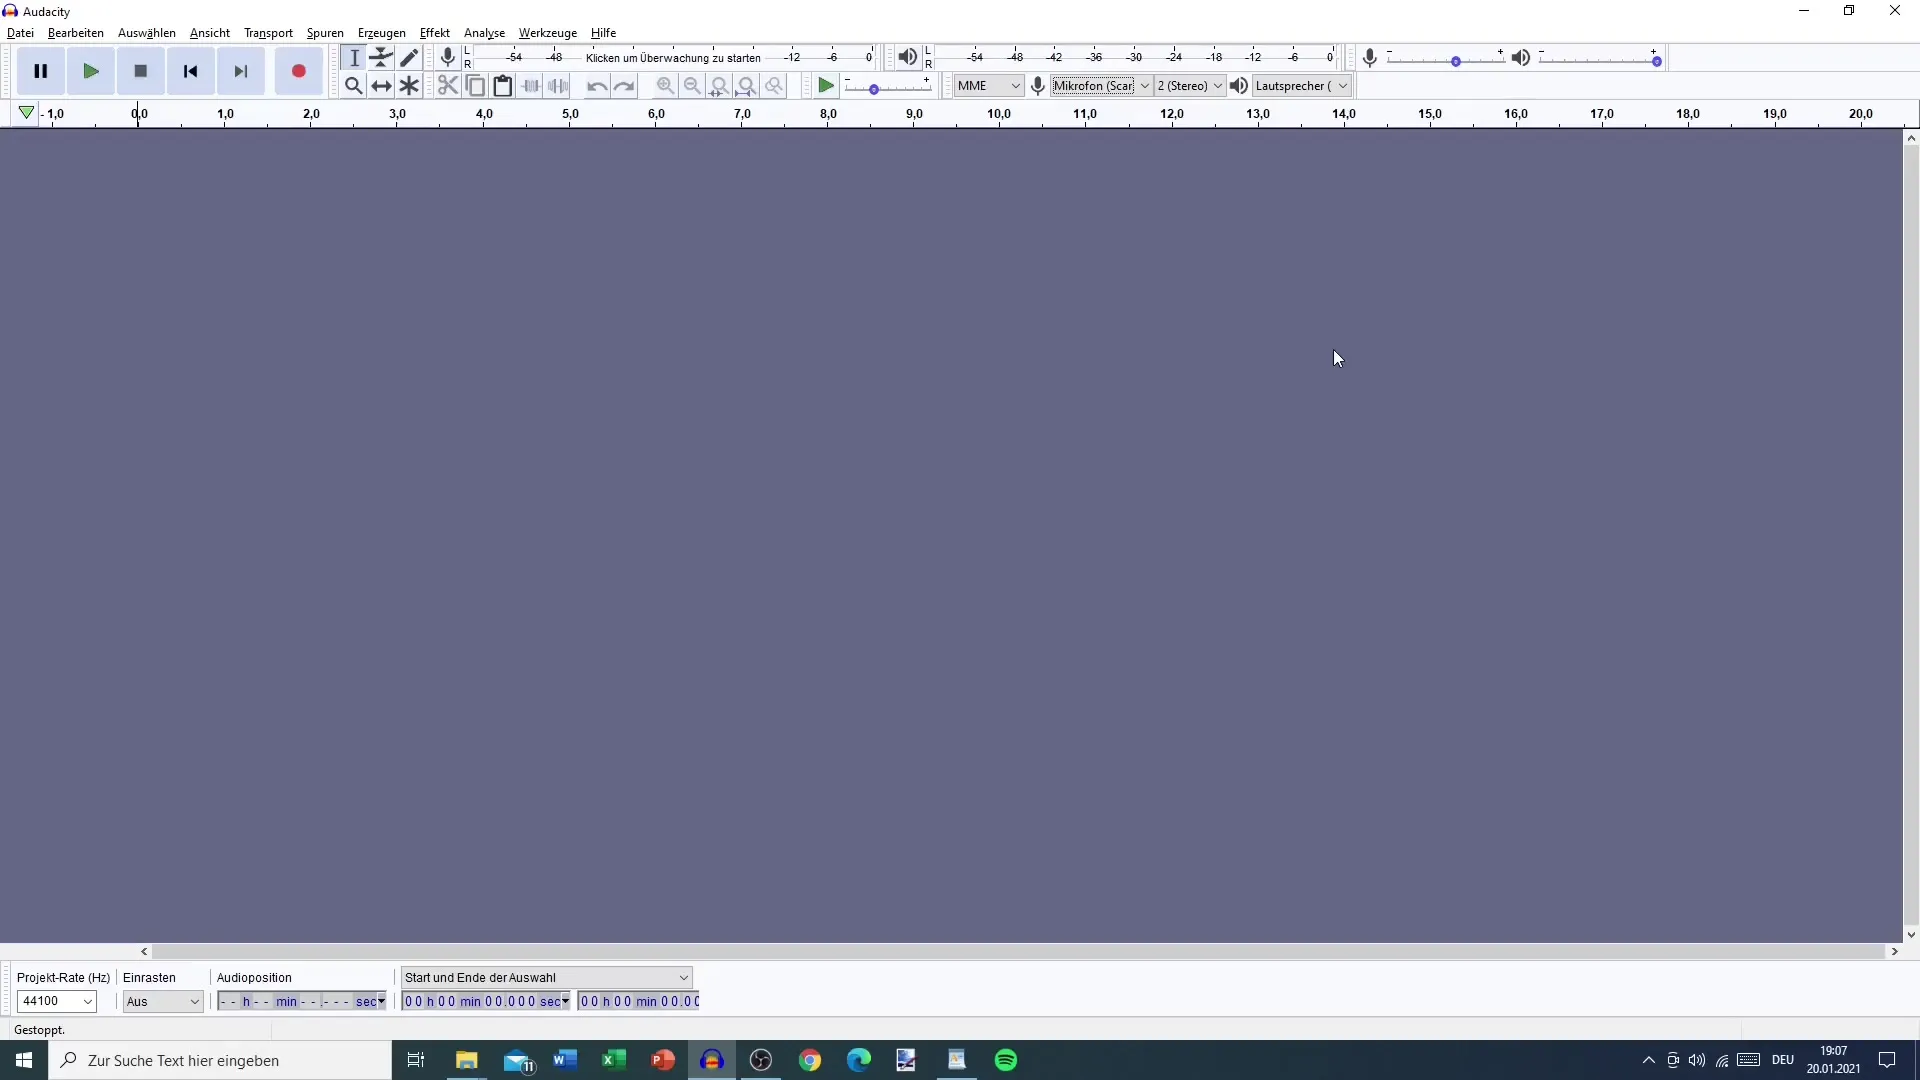This screenshot has height=1080, width=1920.
Task: Select the Time Shift tool
Action: 381,86
